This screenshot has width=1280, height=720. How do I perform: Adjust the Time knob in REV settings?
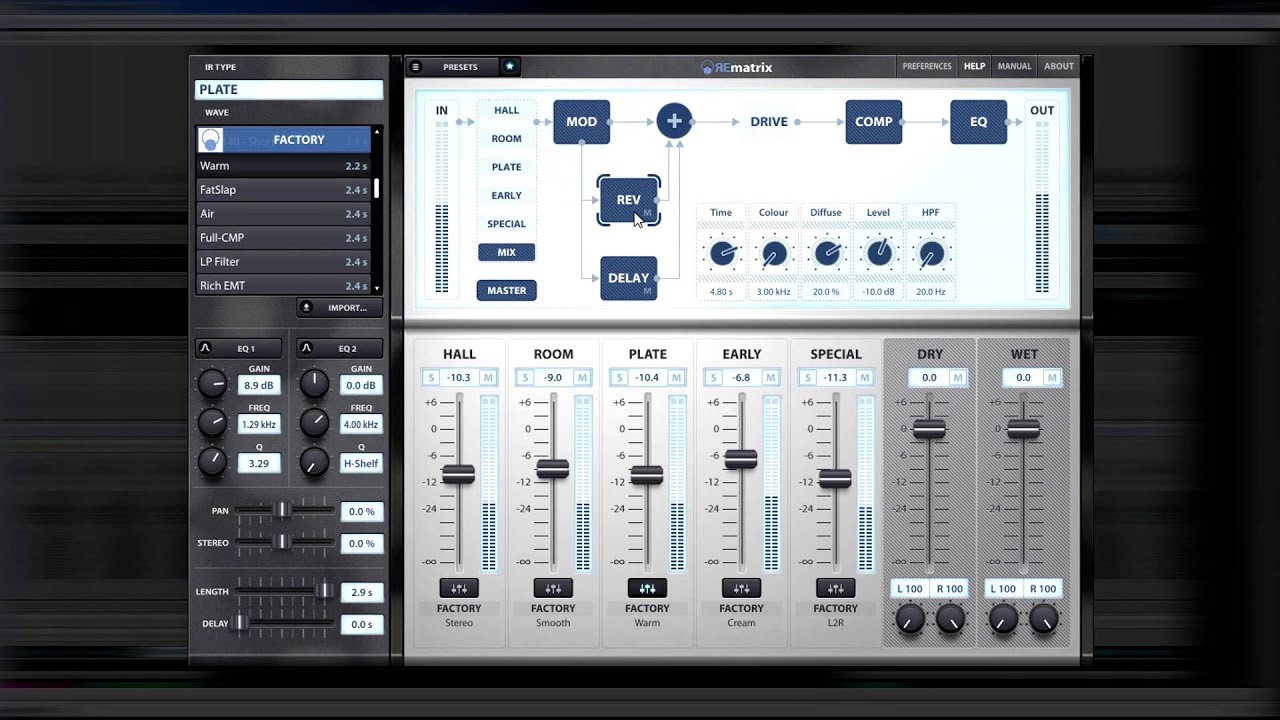tap(721, 252)
